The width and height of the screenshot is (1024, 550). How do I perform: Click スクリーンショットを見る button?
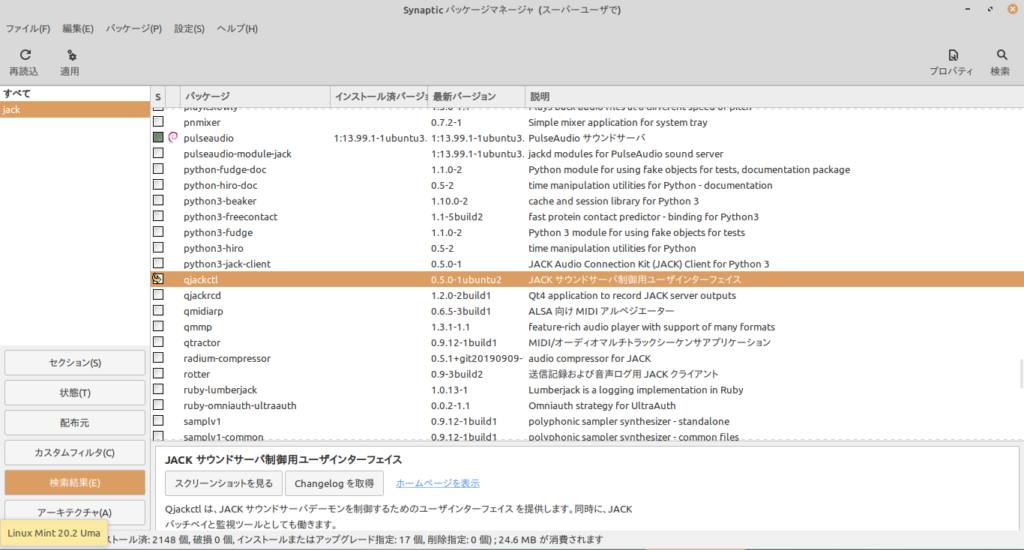223,483
